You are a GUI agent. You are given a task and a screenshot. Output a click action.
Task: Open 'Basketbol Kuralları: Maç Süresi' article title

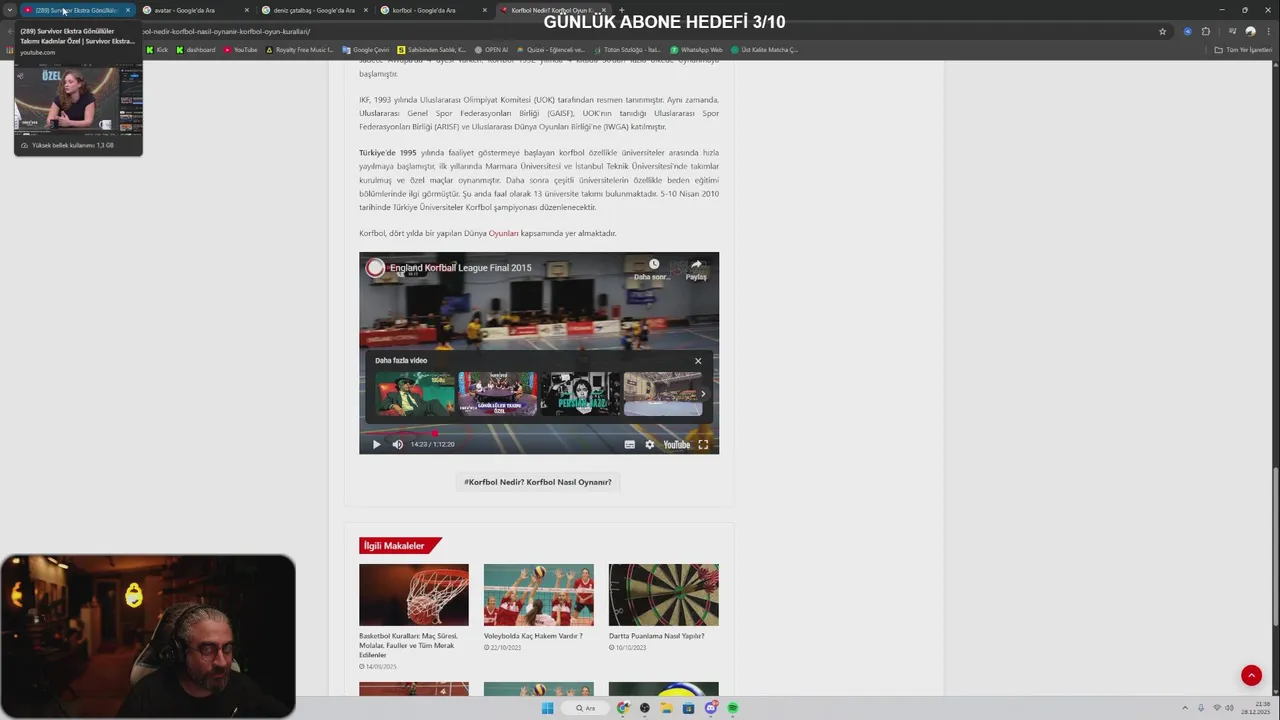(x=408, y=645)
